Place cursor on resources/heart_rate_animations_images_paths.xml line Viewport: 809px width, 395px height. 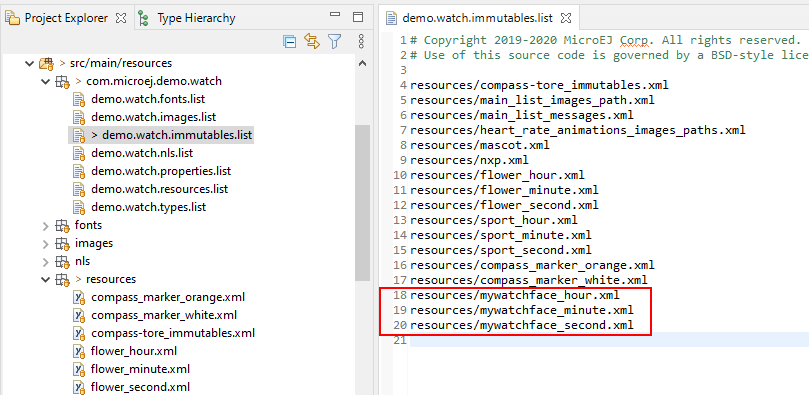[578, 130]
